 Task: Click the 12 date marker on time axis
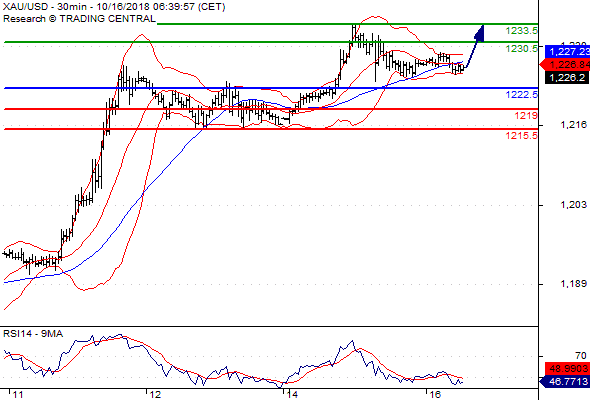[x=155, y=395]
